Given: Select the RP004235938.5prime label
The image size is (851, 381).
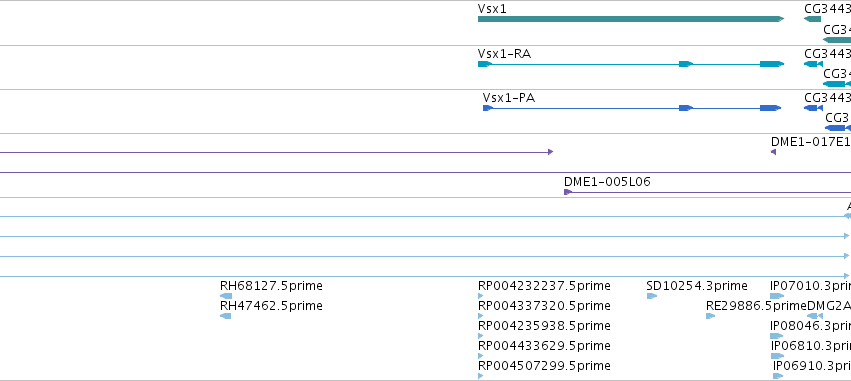Looking at the screenshot, I should coord(544,326).
